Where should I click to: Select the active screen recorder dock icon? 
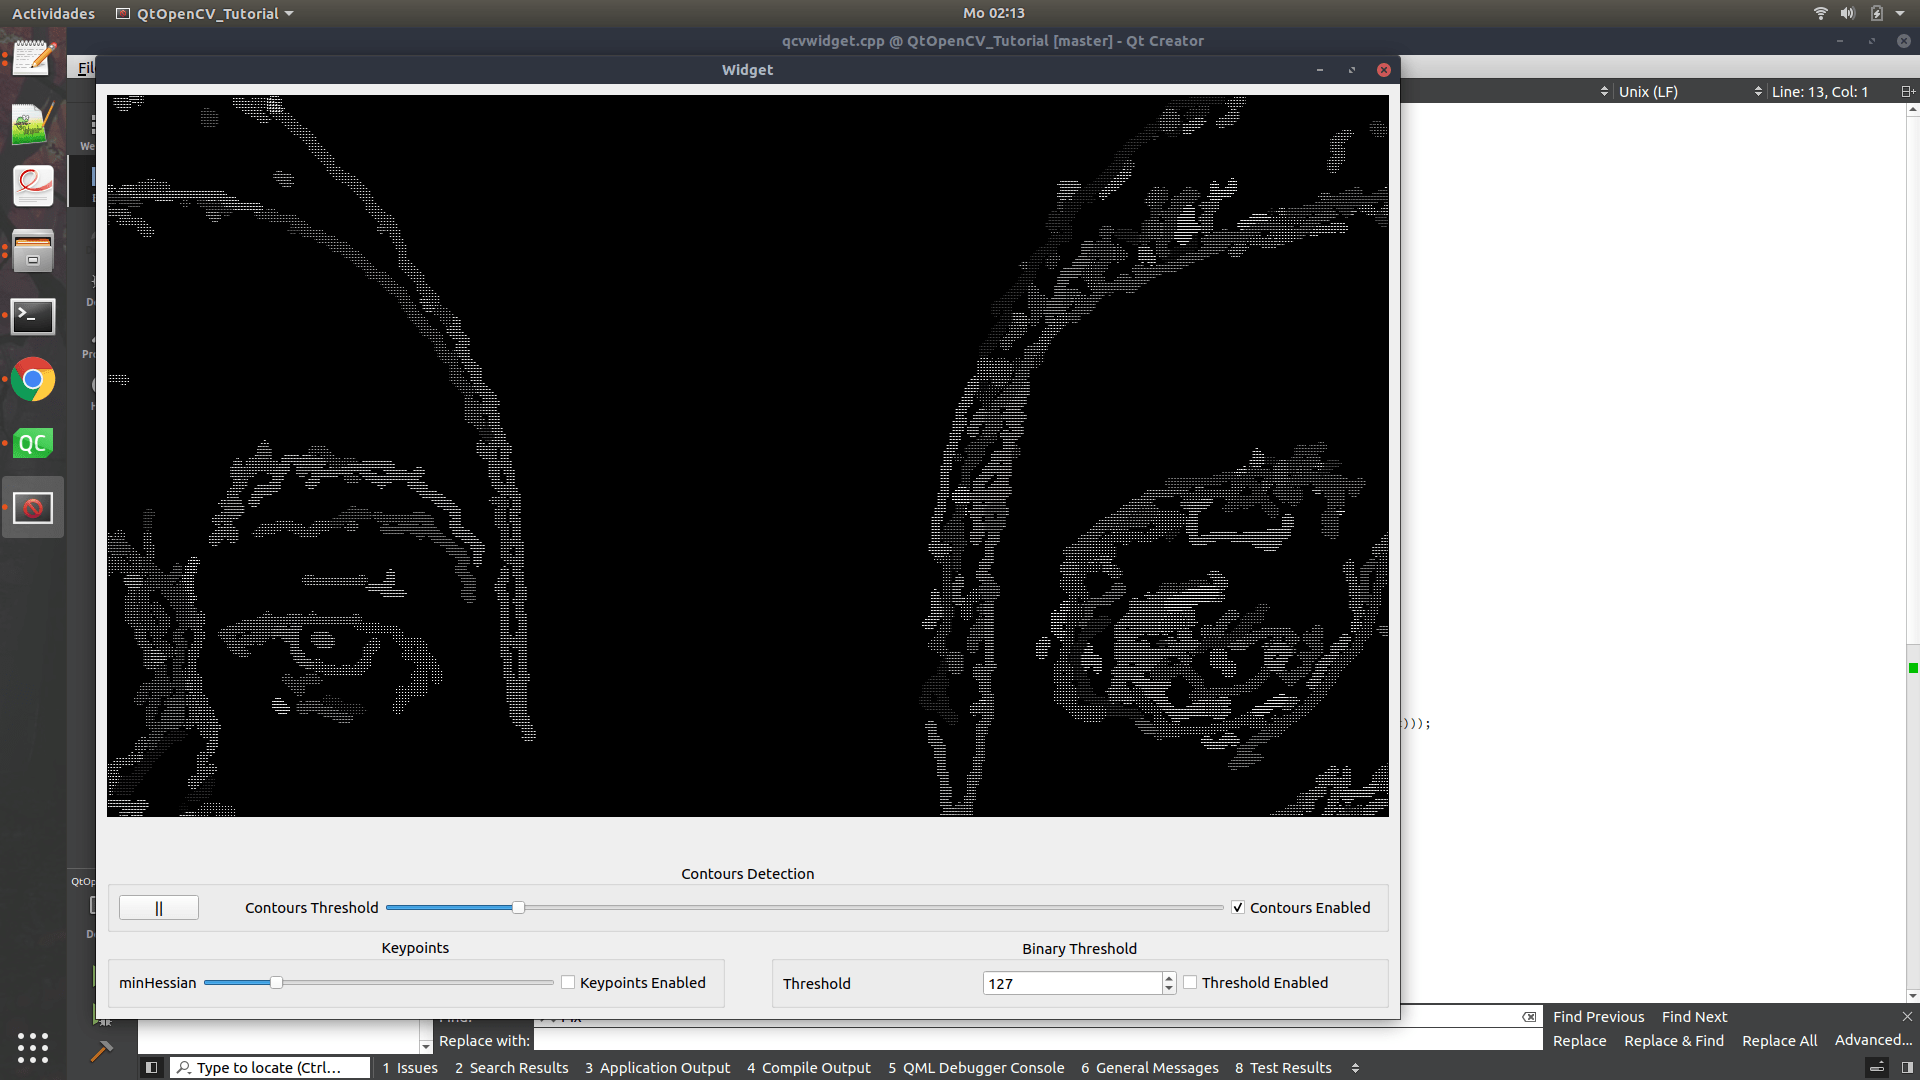coord(33,507)
